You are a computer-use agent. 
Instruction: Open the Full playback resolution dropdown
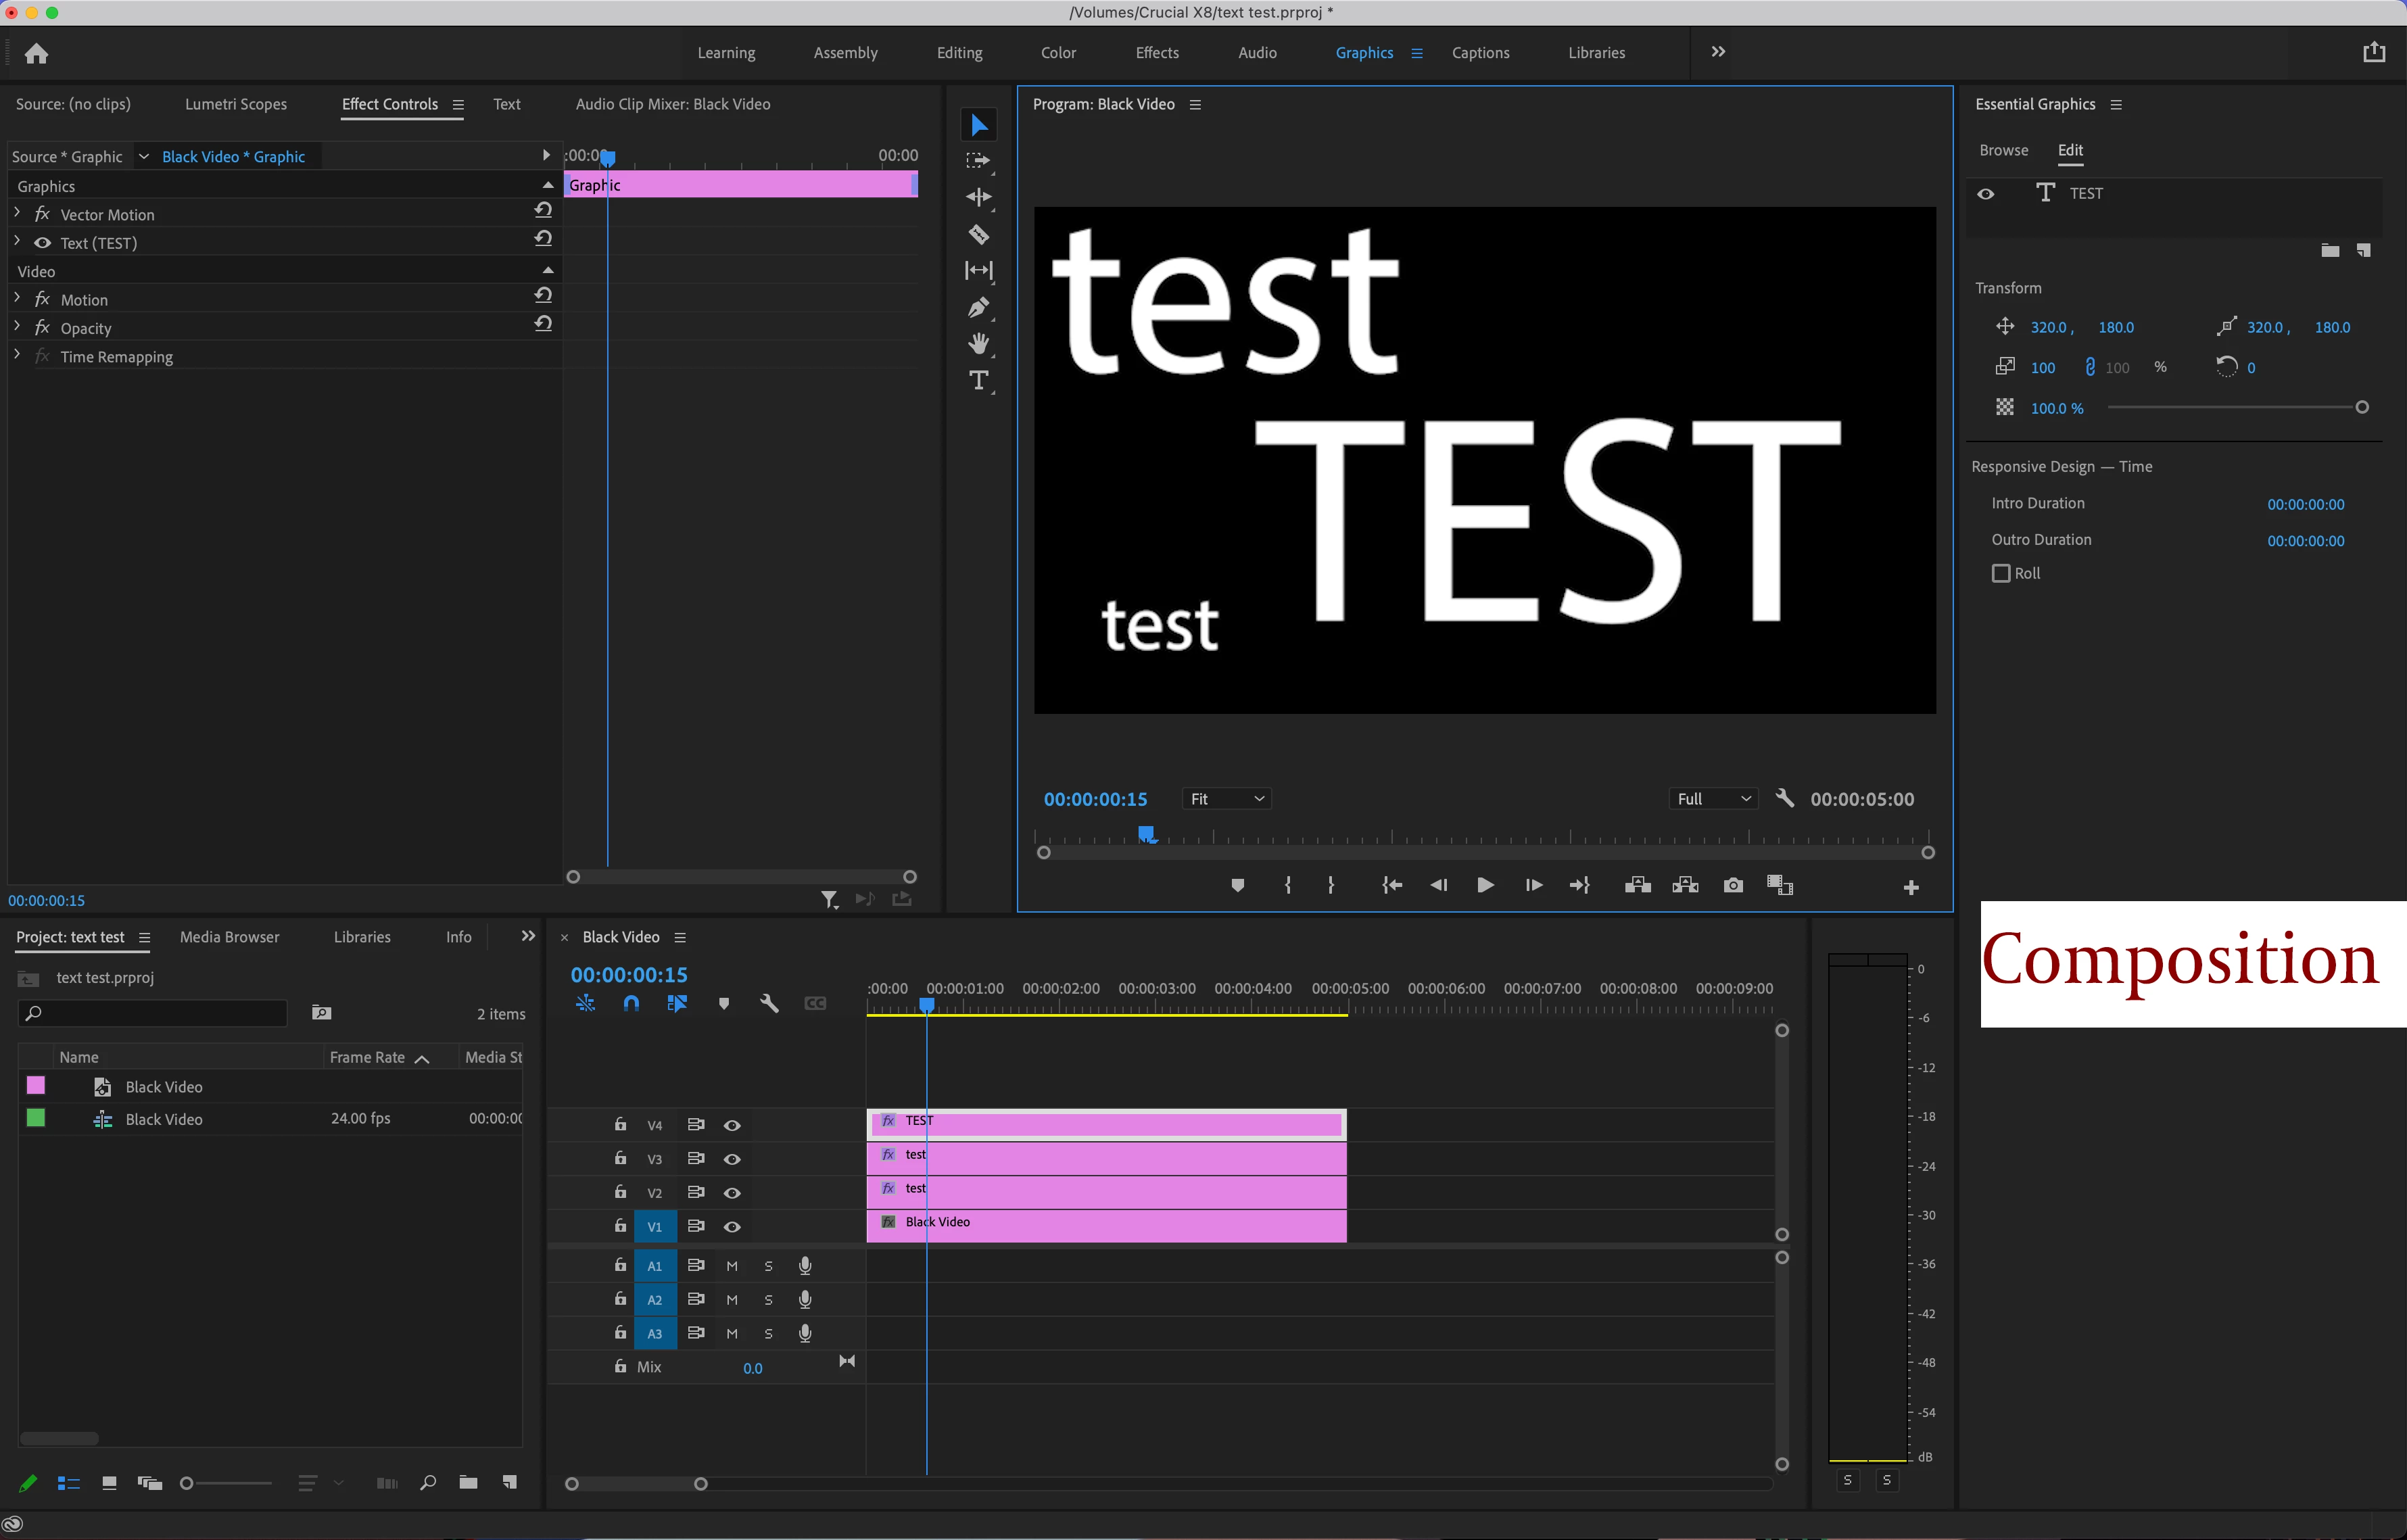click(1713, 799)
